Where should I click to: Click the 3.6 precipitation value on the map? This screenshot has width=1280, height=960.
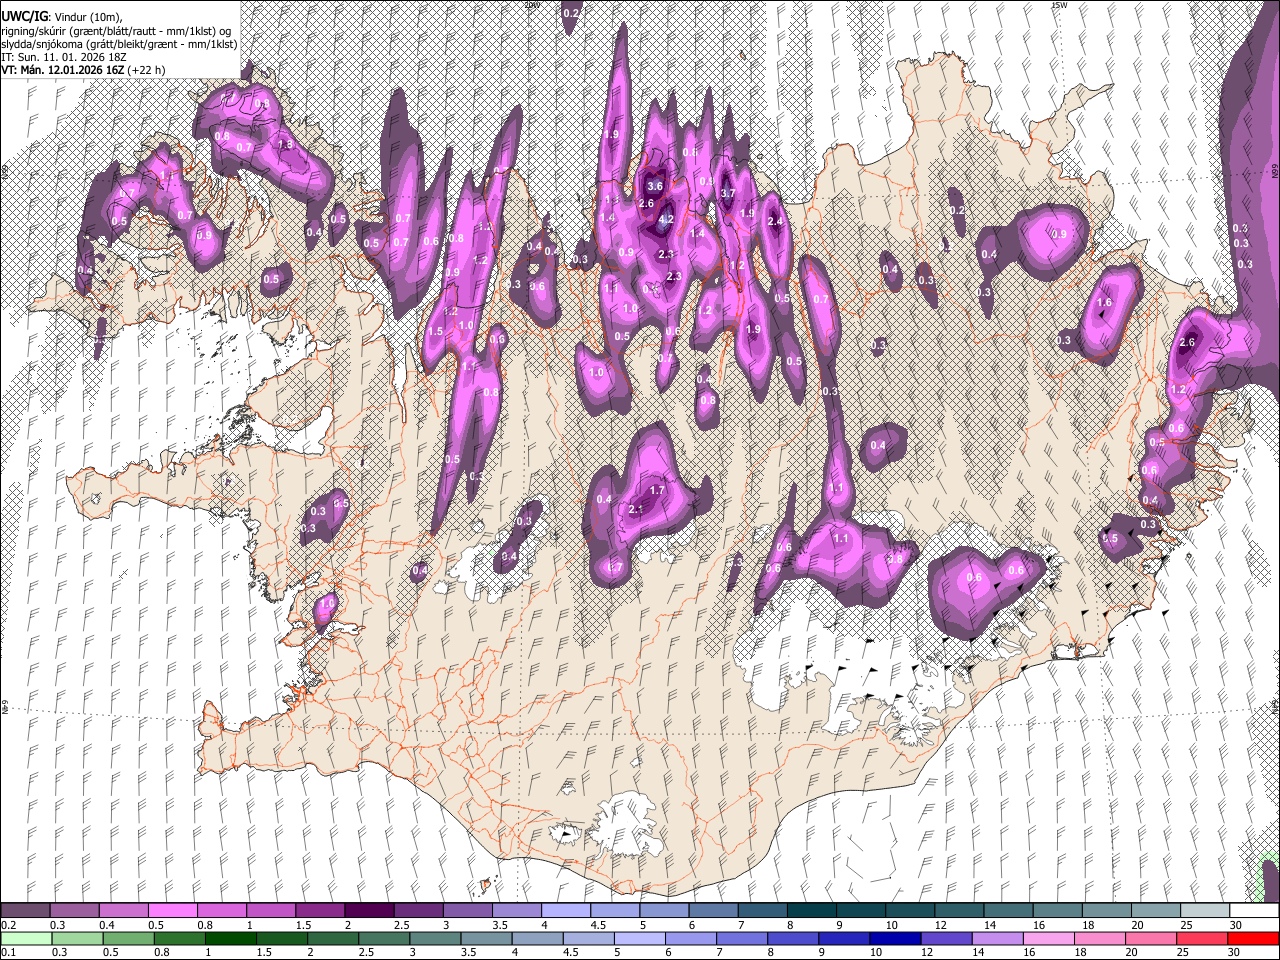click(x=656, y=186)
